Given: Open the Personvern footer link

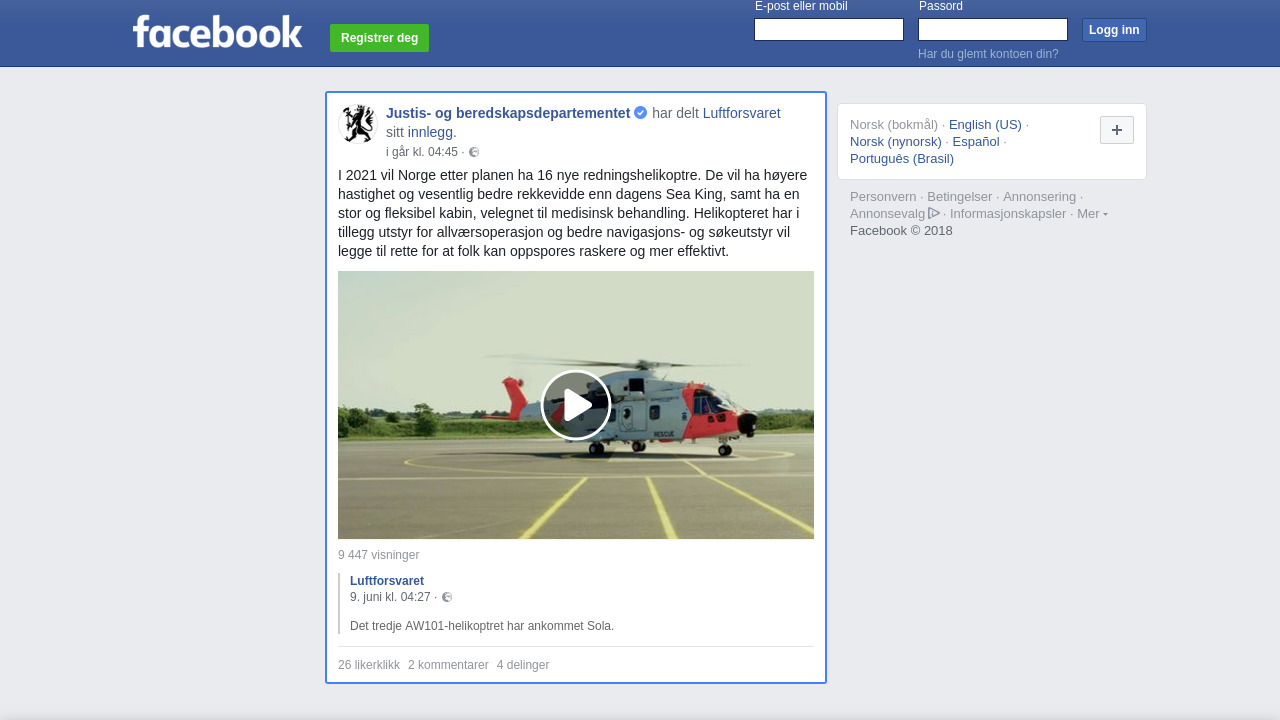Looking at the screenshot, I should coord(883,197).
